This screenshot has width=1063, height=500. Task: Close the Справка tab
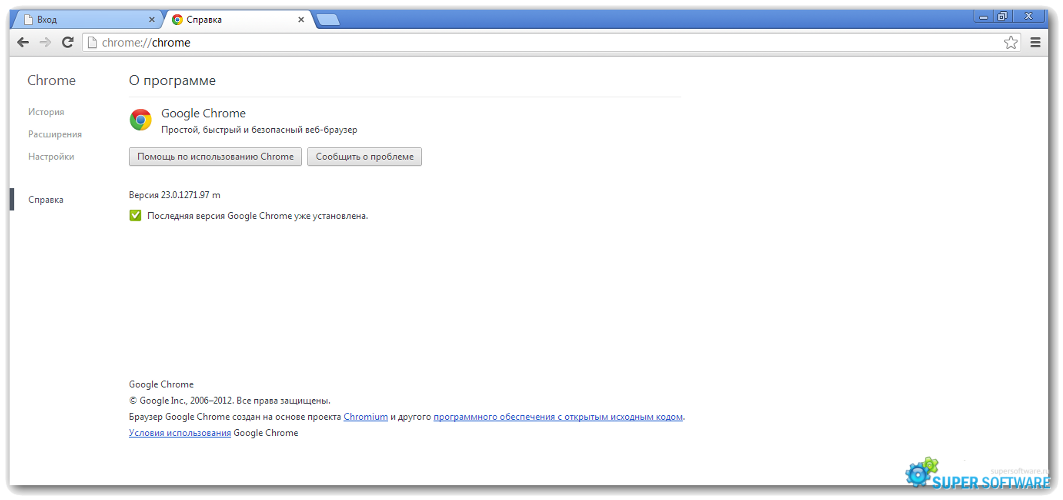[301, 20]
